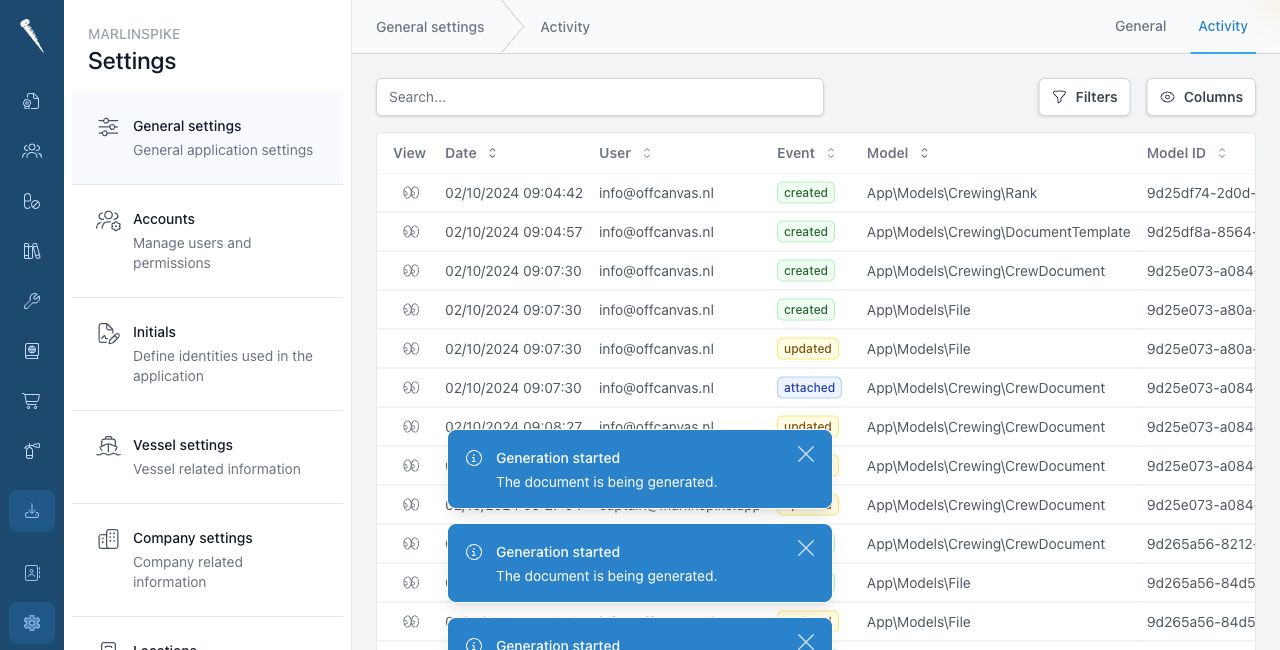Screen dimensions: 1280x650
Task: Switch to the General tab
Action: pyautogui.click(x=1140, y=27)
